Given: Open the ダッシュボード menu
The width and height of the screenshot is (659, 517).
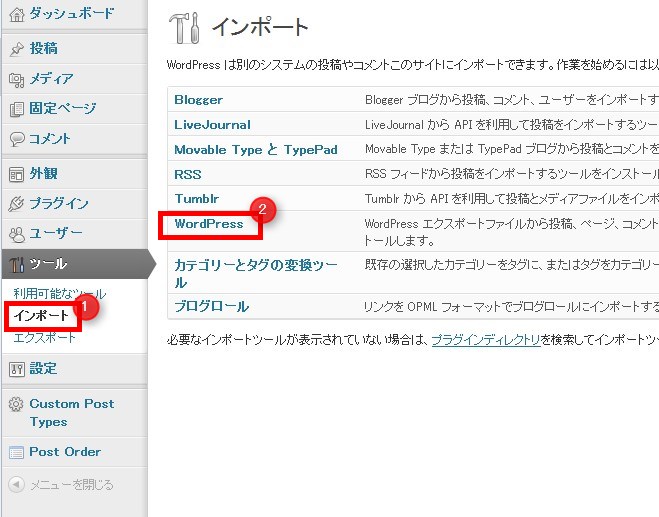Looking at the screenshot, I should click(x=74, y=14).
